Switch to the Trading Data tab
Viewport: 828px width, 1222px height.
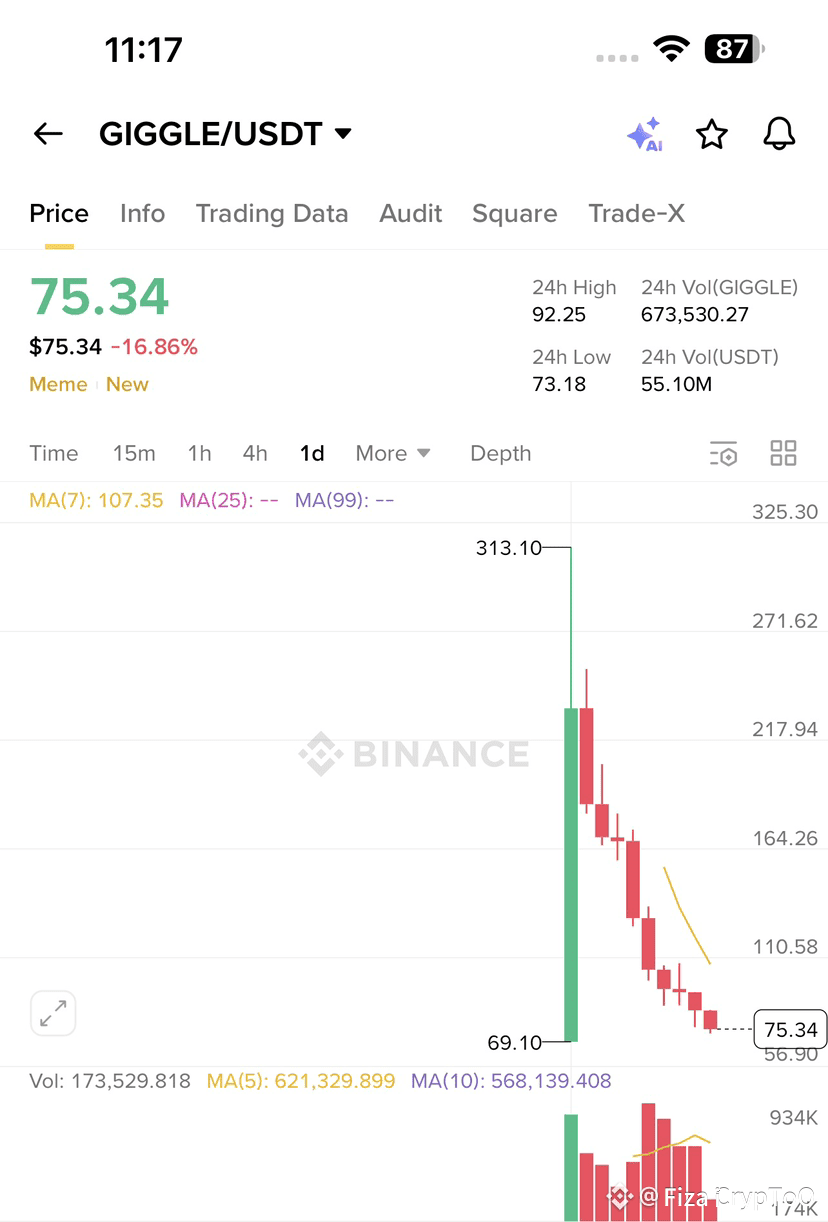272,213
